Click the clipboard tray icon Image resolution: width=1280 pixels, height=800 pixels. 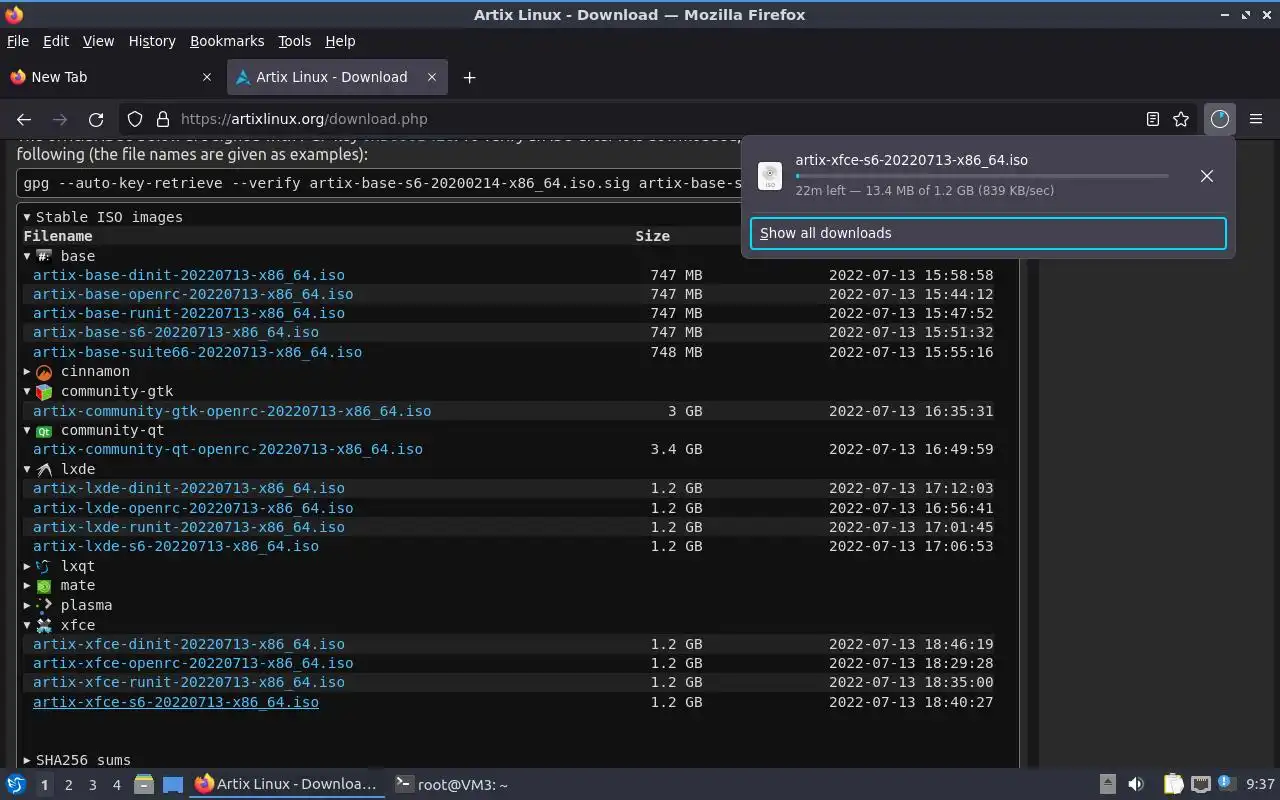click(1173, 785)
